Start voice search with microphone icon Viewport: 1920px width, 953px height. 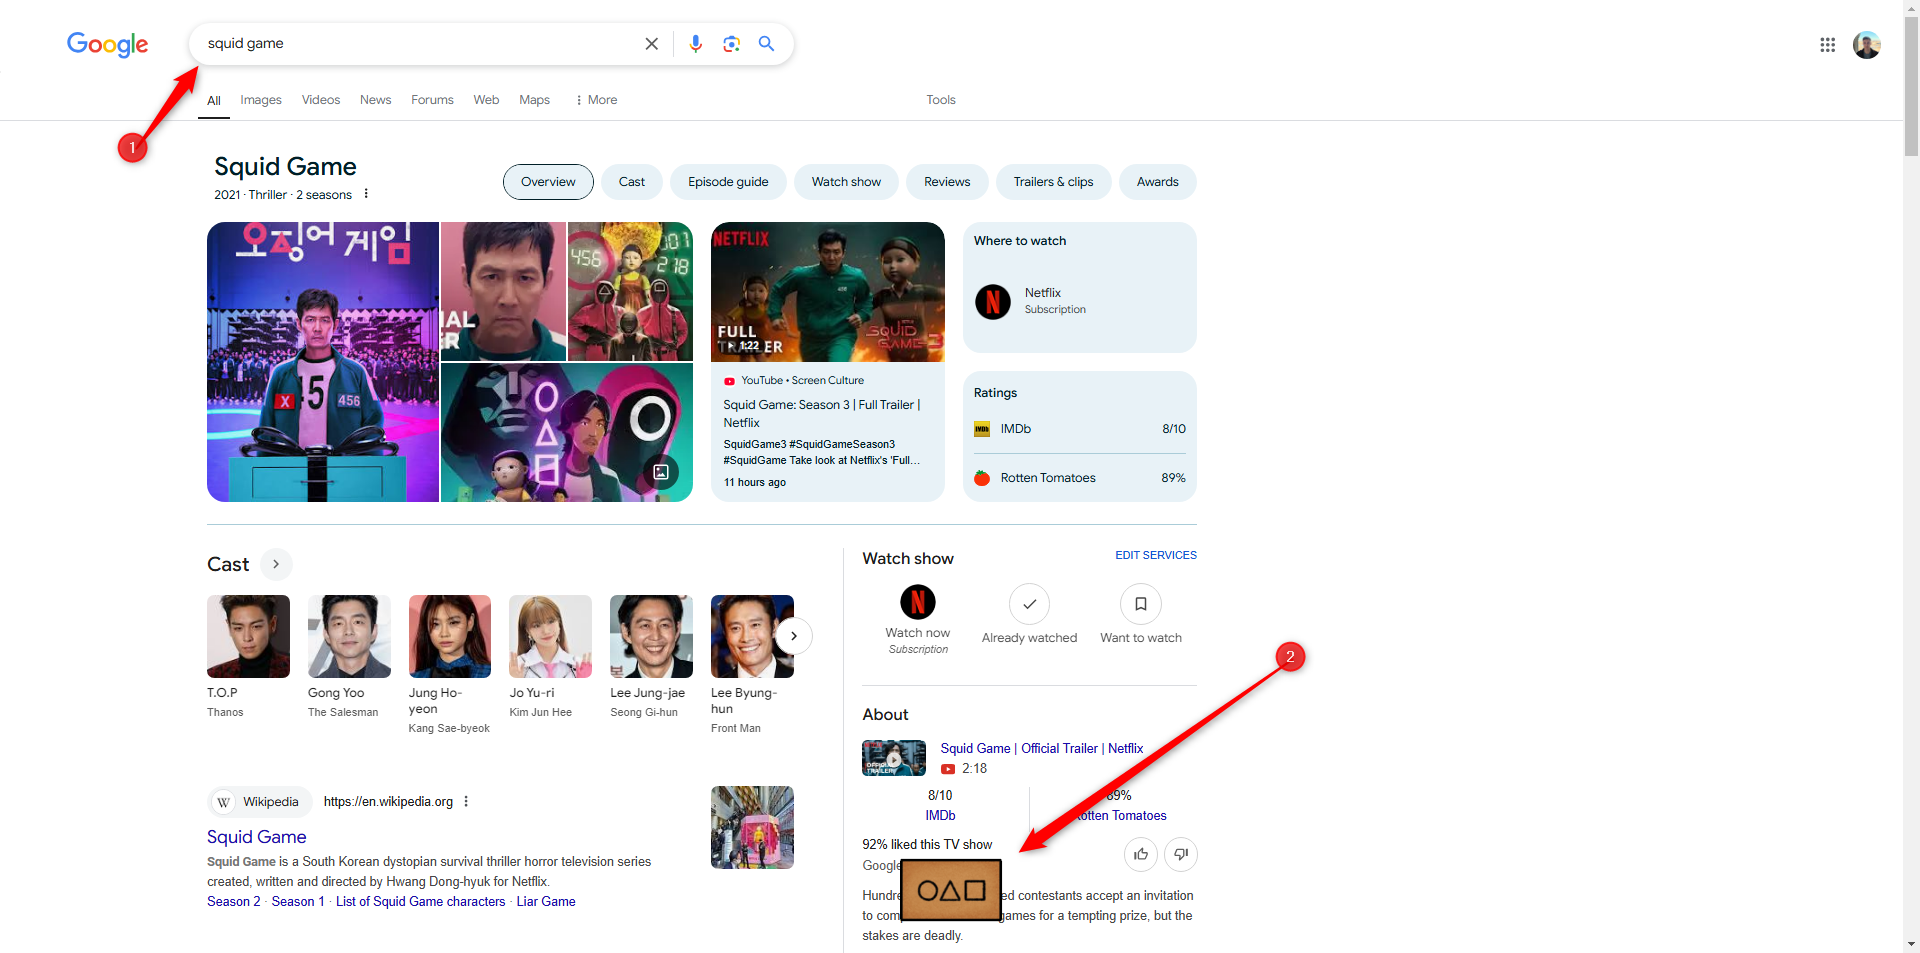(x=696, y=44)
